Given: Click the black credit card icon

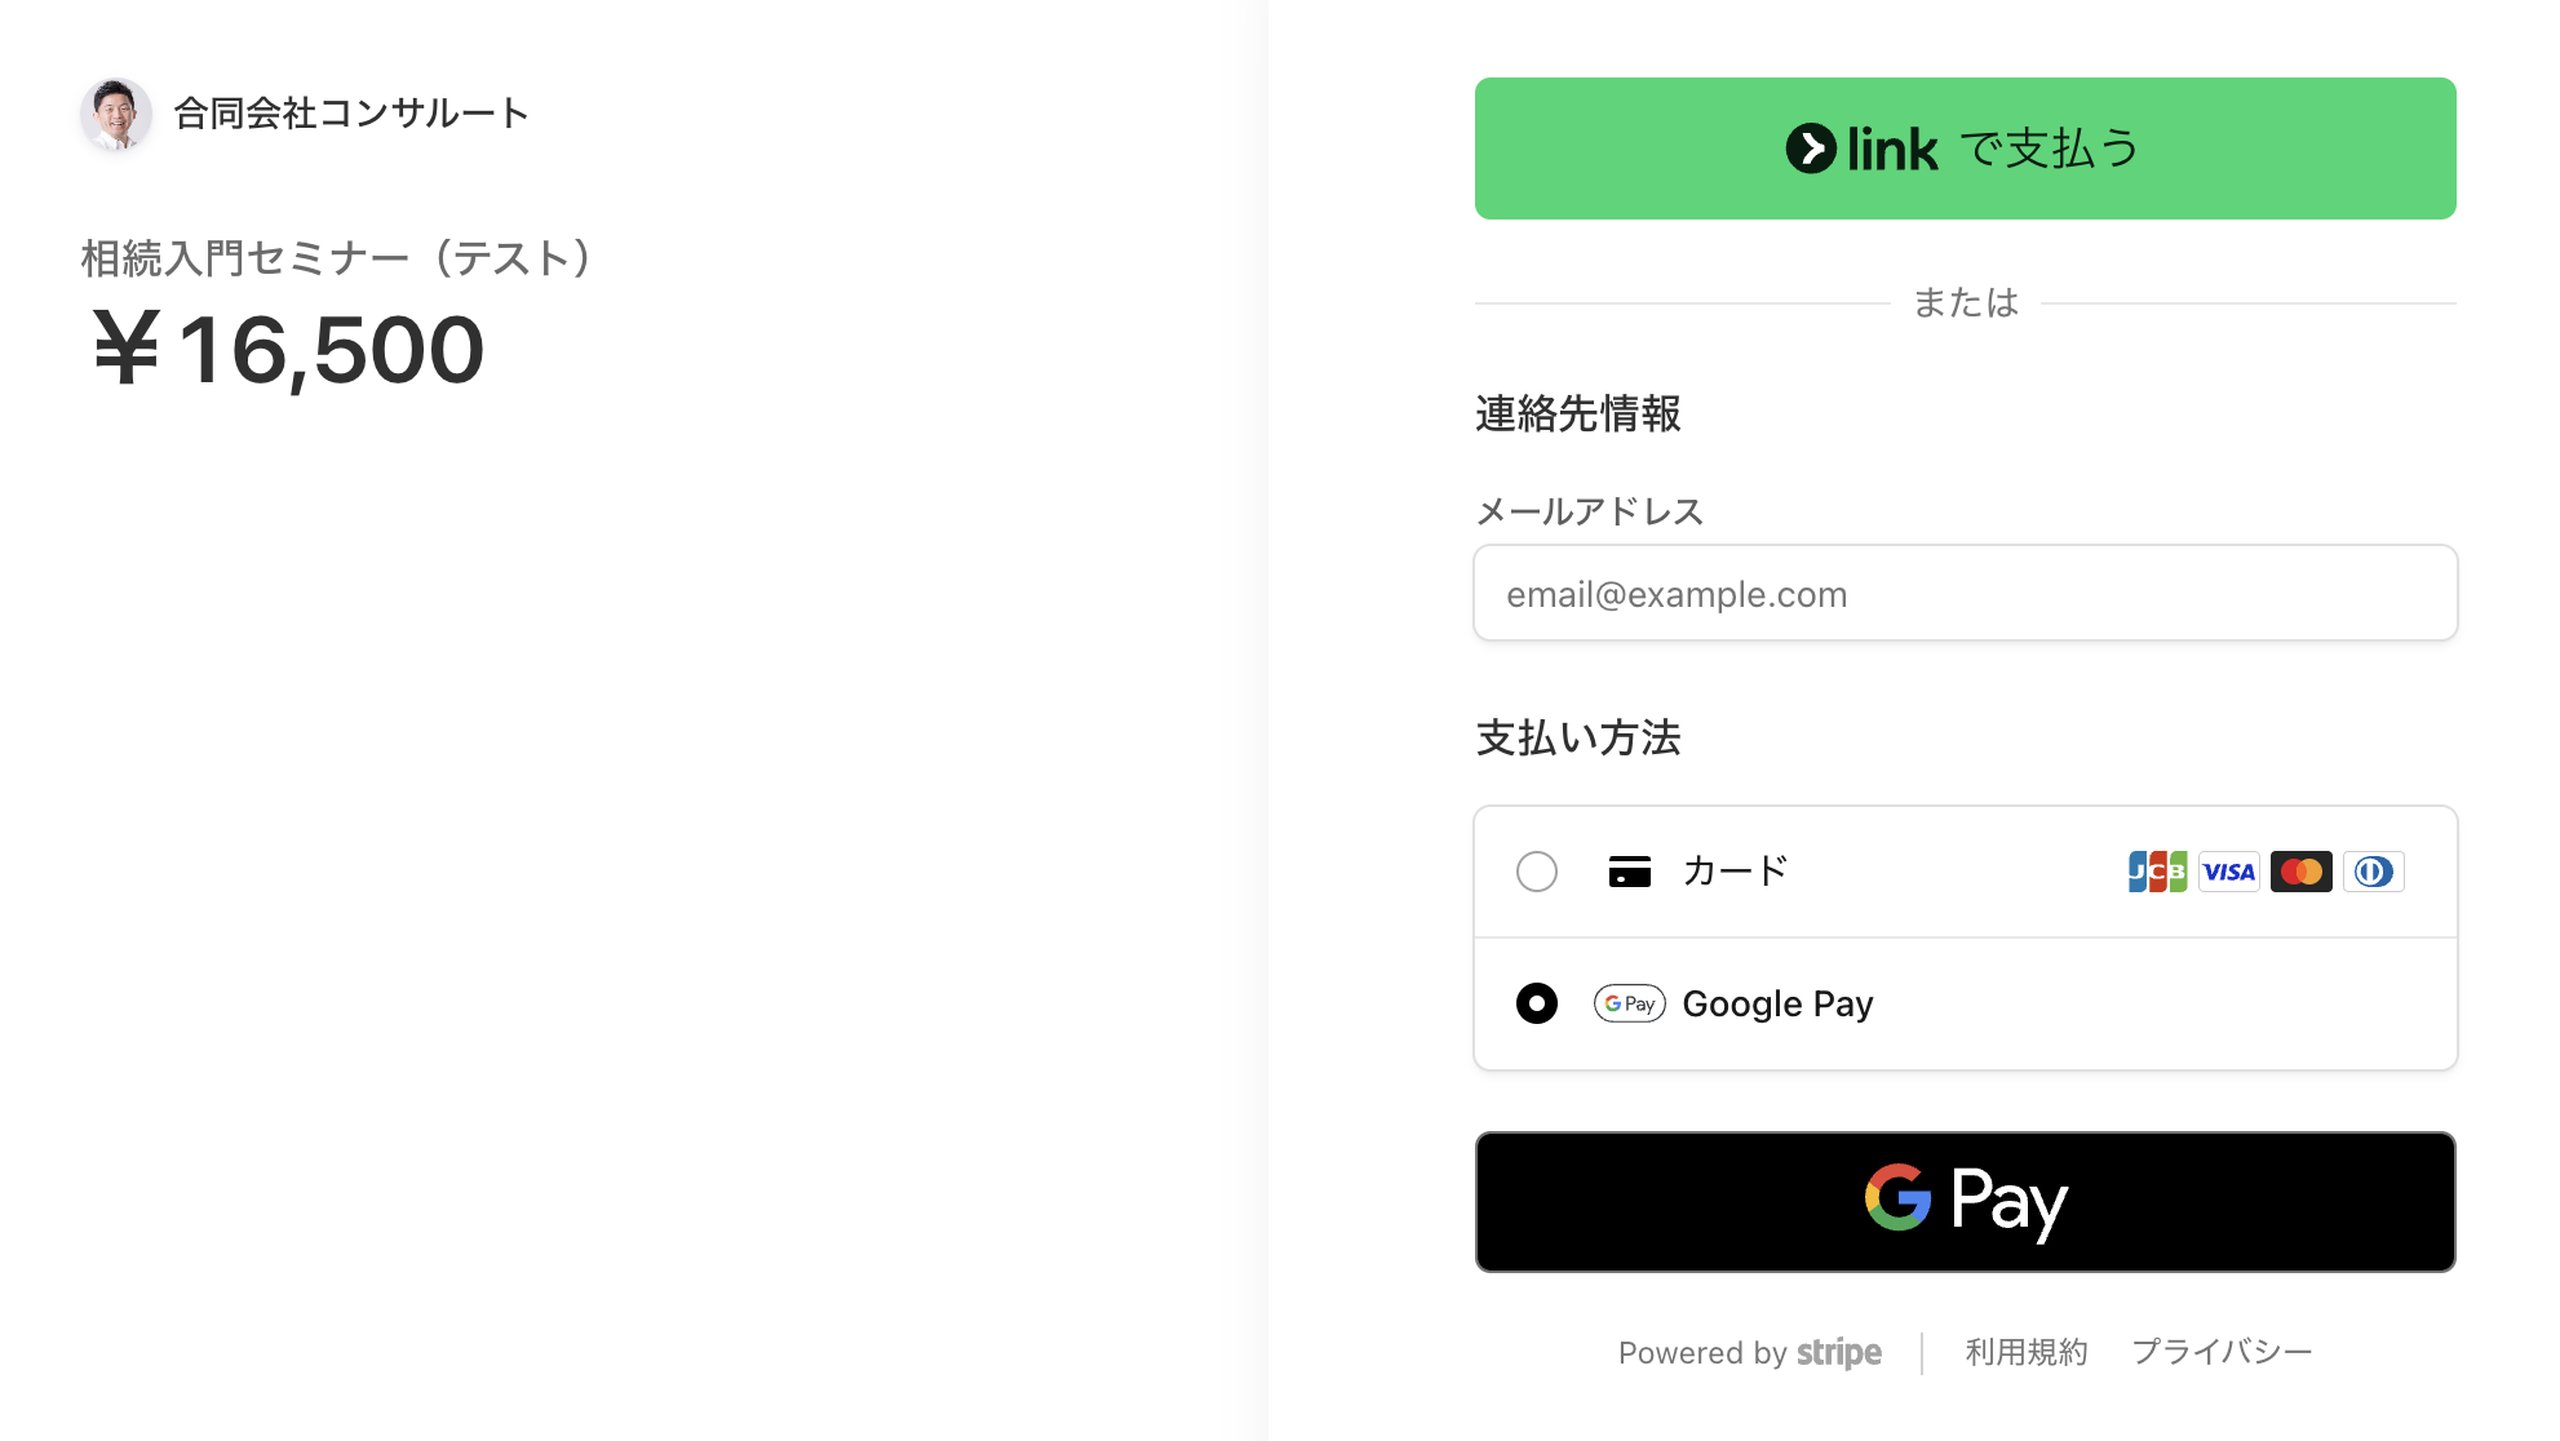Looking at the screenshot, I should point(1629,871).
